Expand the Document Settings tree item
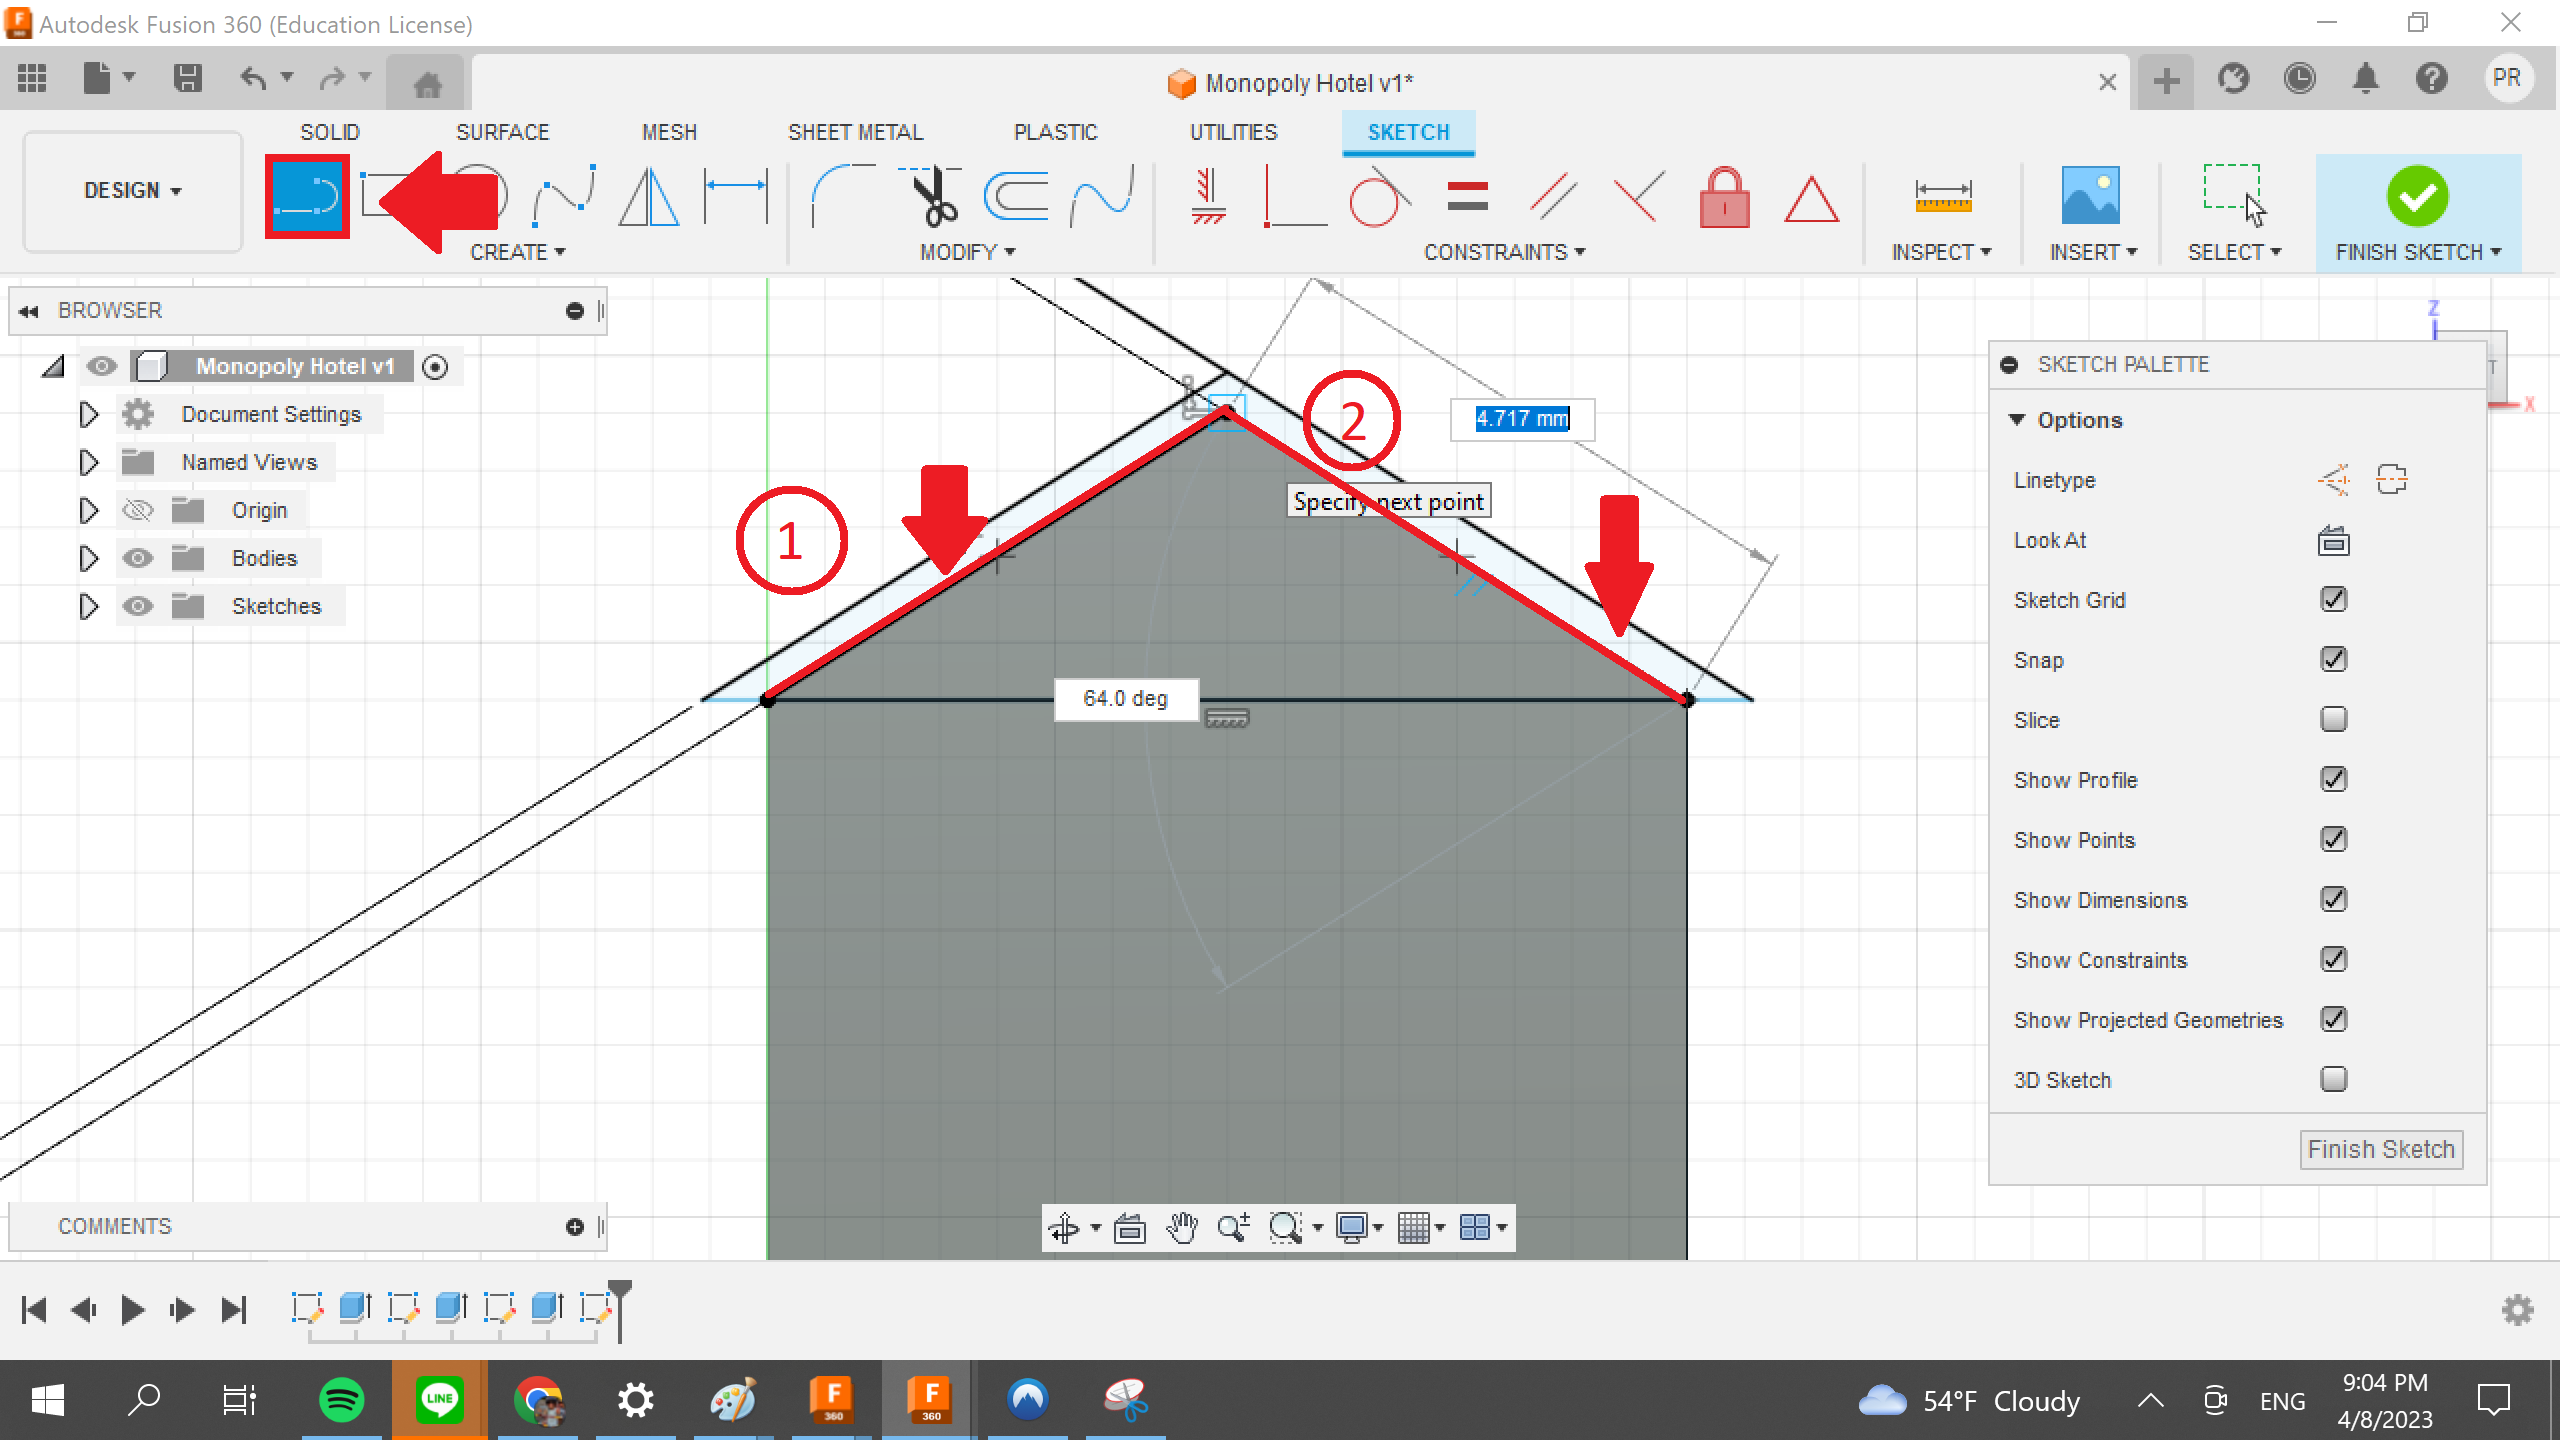This screenshot has width=2560, height=1440. click(88, 414)
